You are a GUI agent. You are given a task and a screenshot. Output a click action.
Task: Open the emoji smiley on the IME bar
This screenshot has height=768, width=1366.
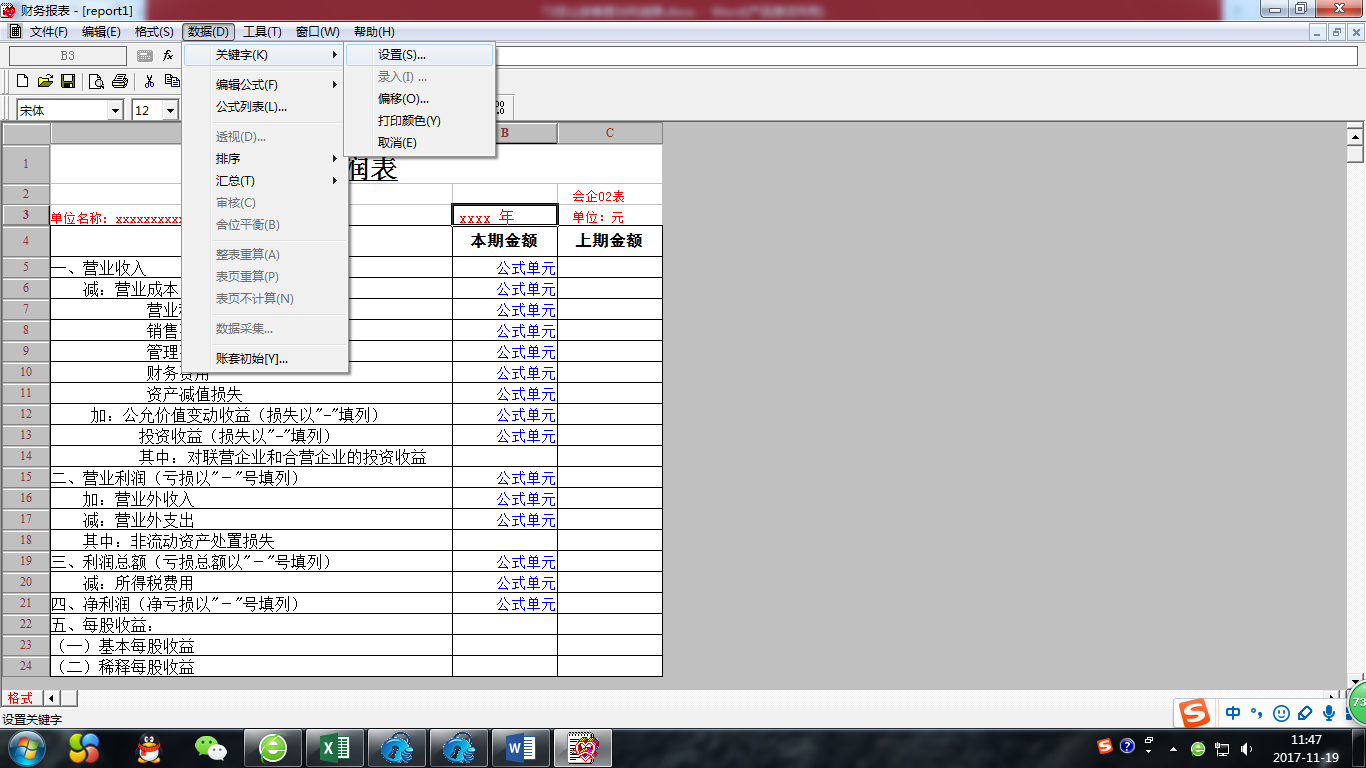point(1281,713)
